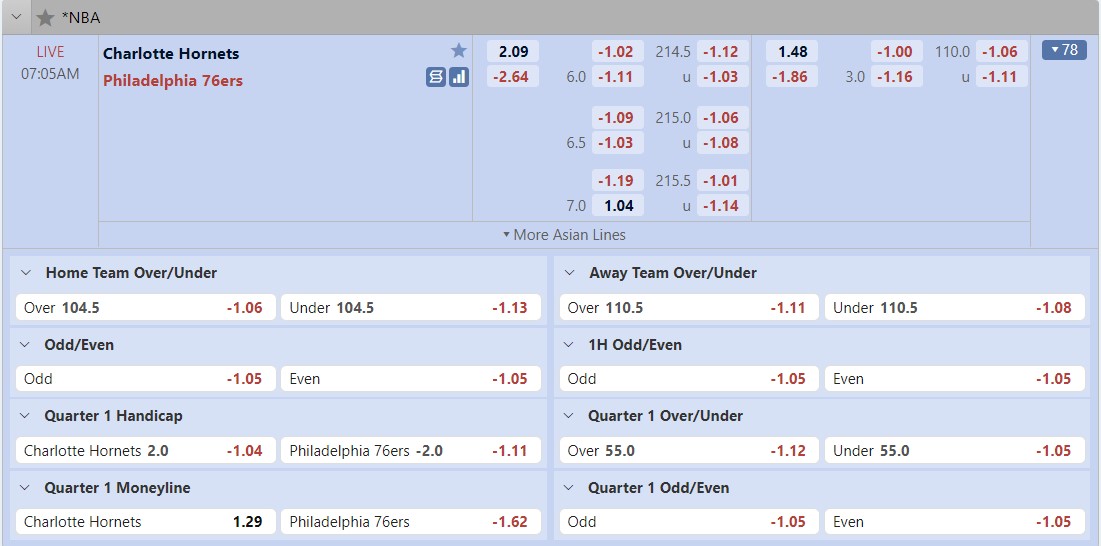1101x546 pixels.
Task: Collapse Quarter 1 Over/Under chevron
Action: coord(569,416)
